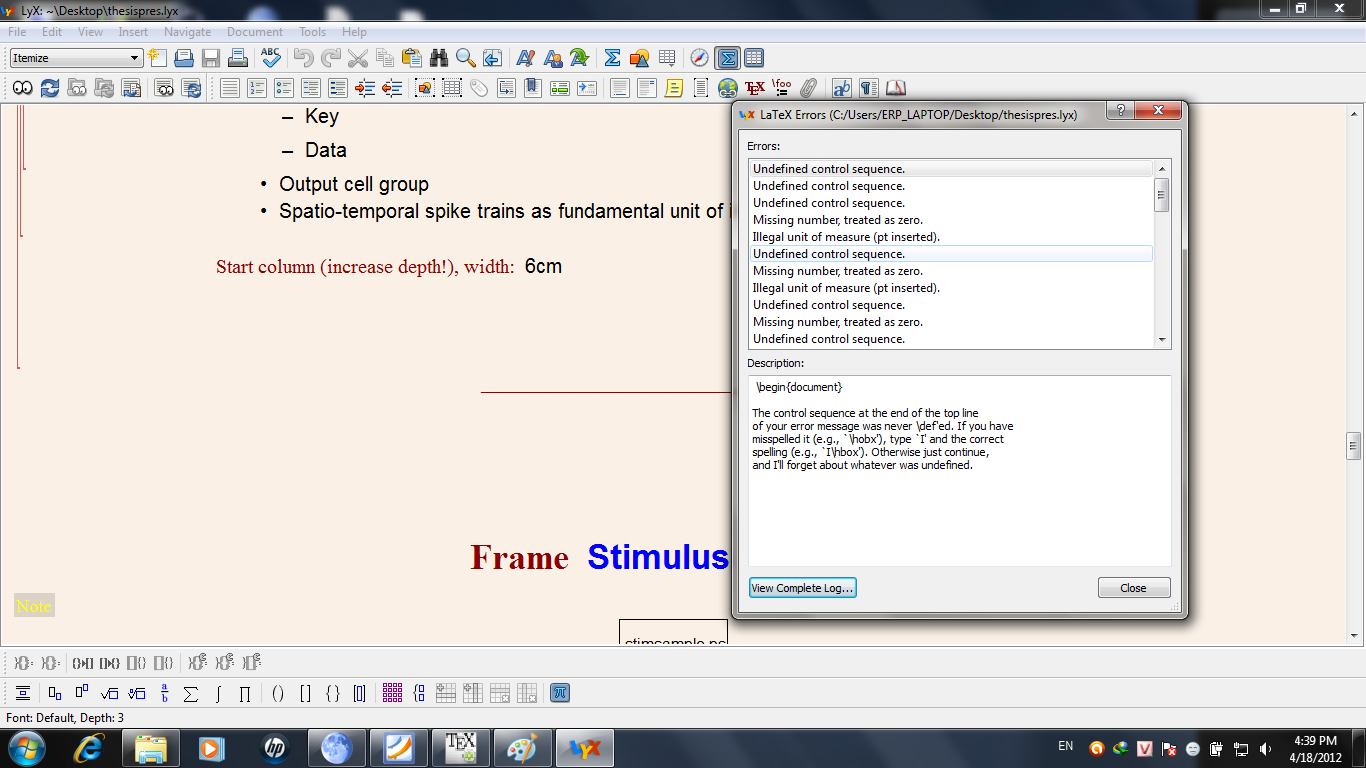Update the output view with the refresh icon
Image resolution: width=1366 pixels, height=768 pixels.
(49, 88)
